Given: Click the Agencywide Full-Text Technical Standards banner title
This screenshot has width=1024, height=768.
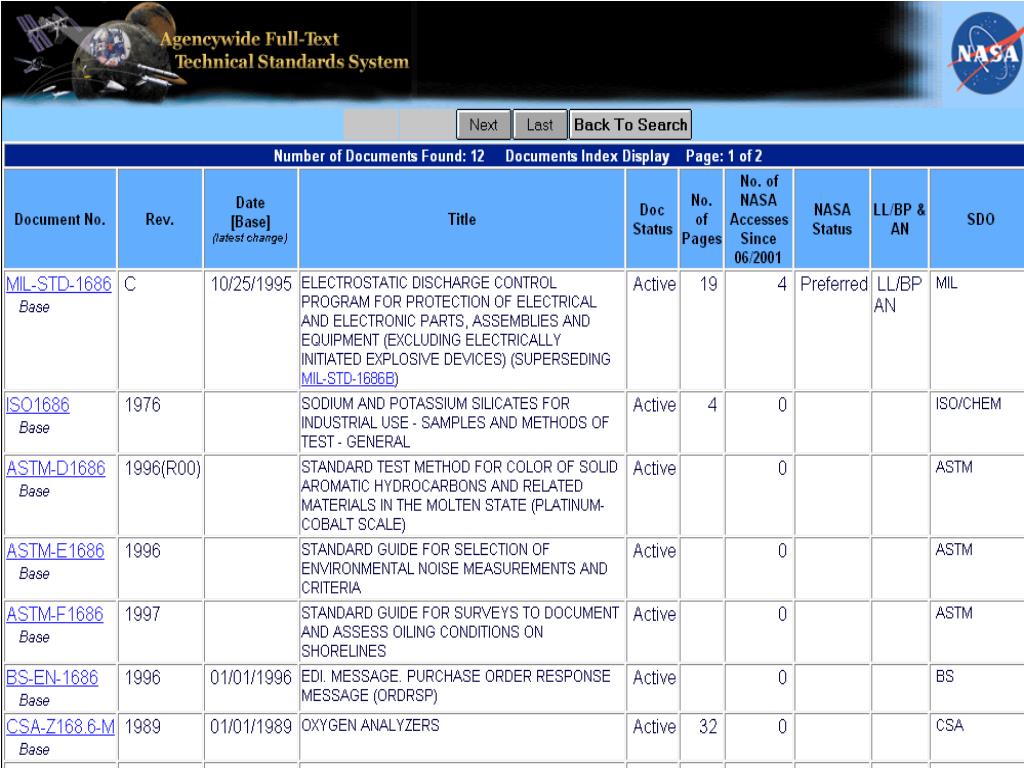Looking at the screenshot, I should (284, 50).
